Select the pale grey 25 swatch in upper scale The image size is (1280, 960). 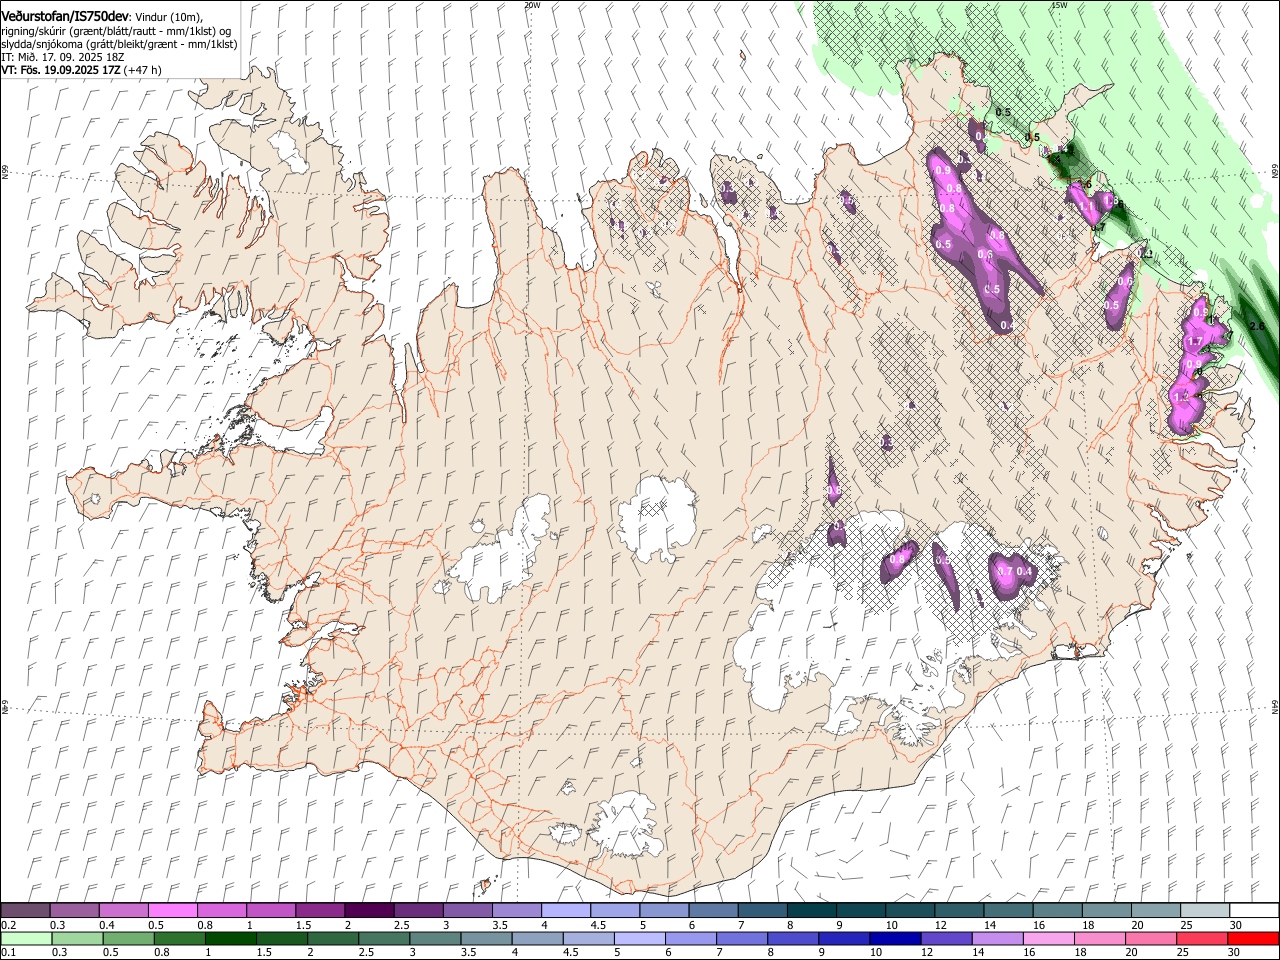(x=1205, y=911)
